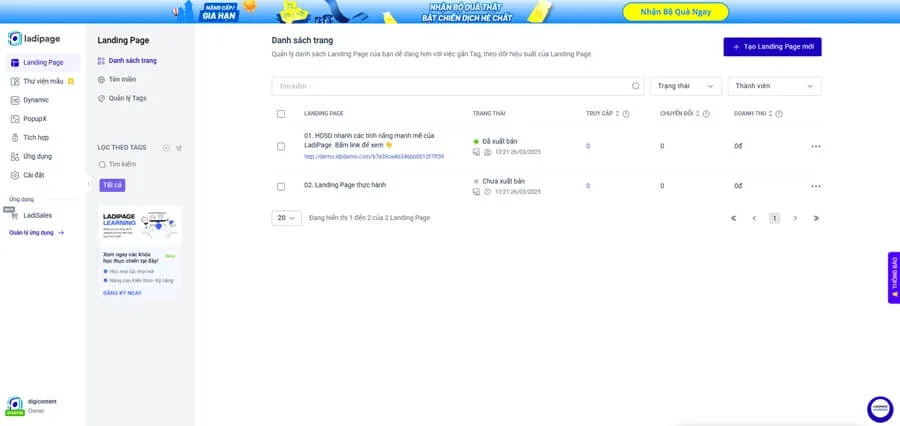Click 01. HDSD nhanh landing page title
Viewport: 900px width, 426px height.
tap(369, 140)
